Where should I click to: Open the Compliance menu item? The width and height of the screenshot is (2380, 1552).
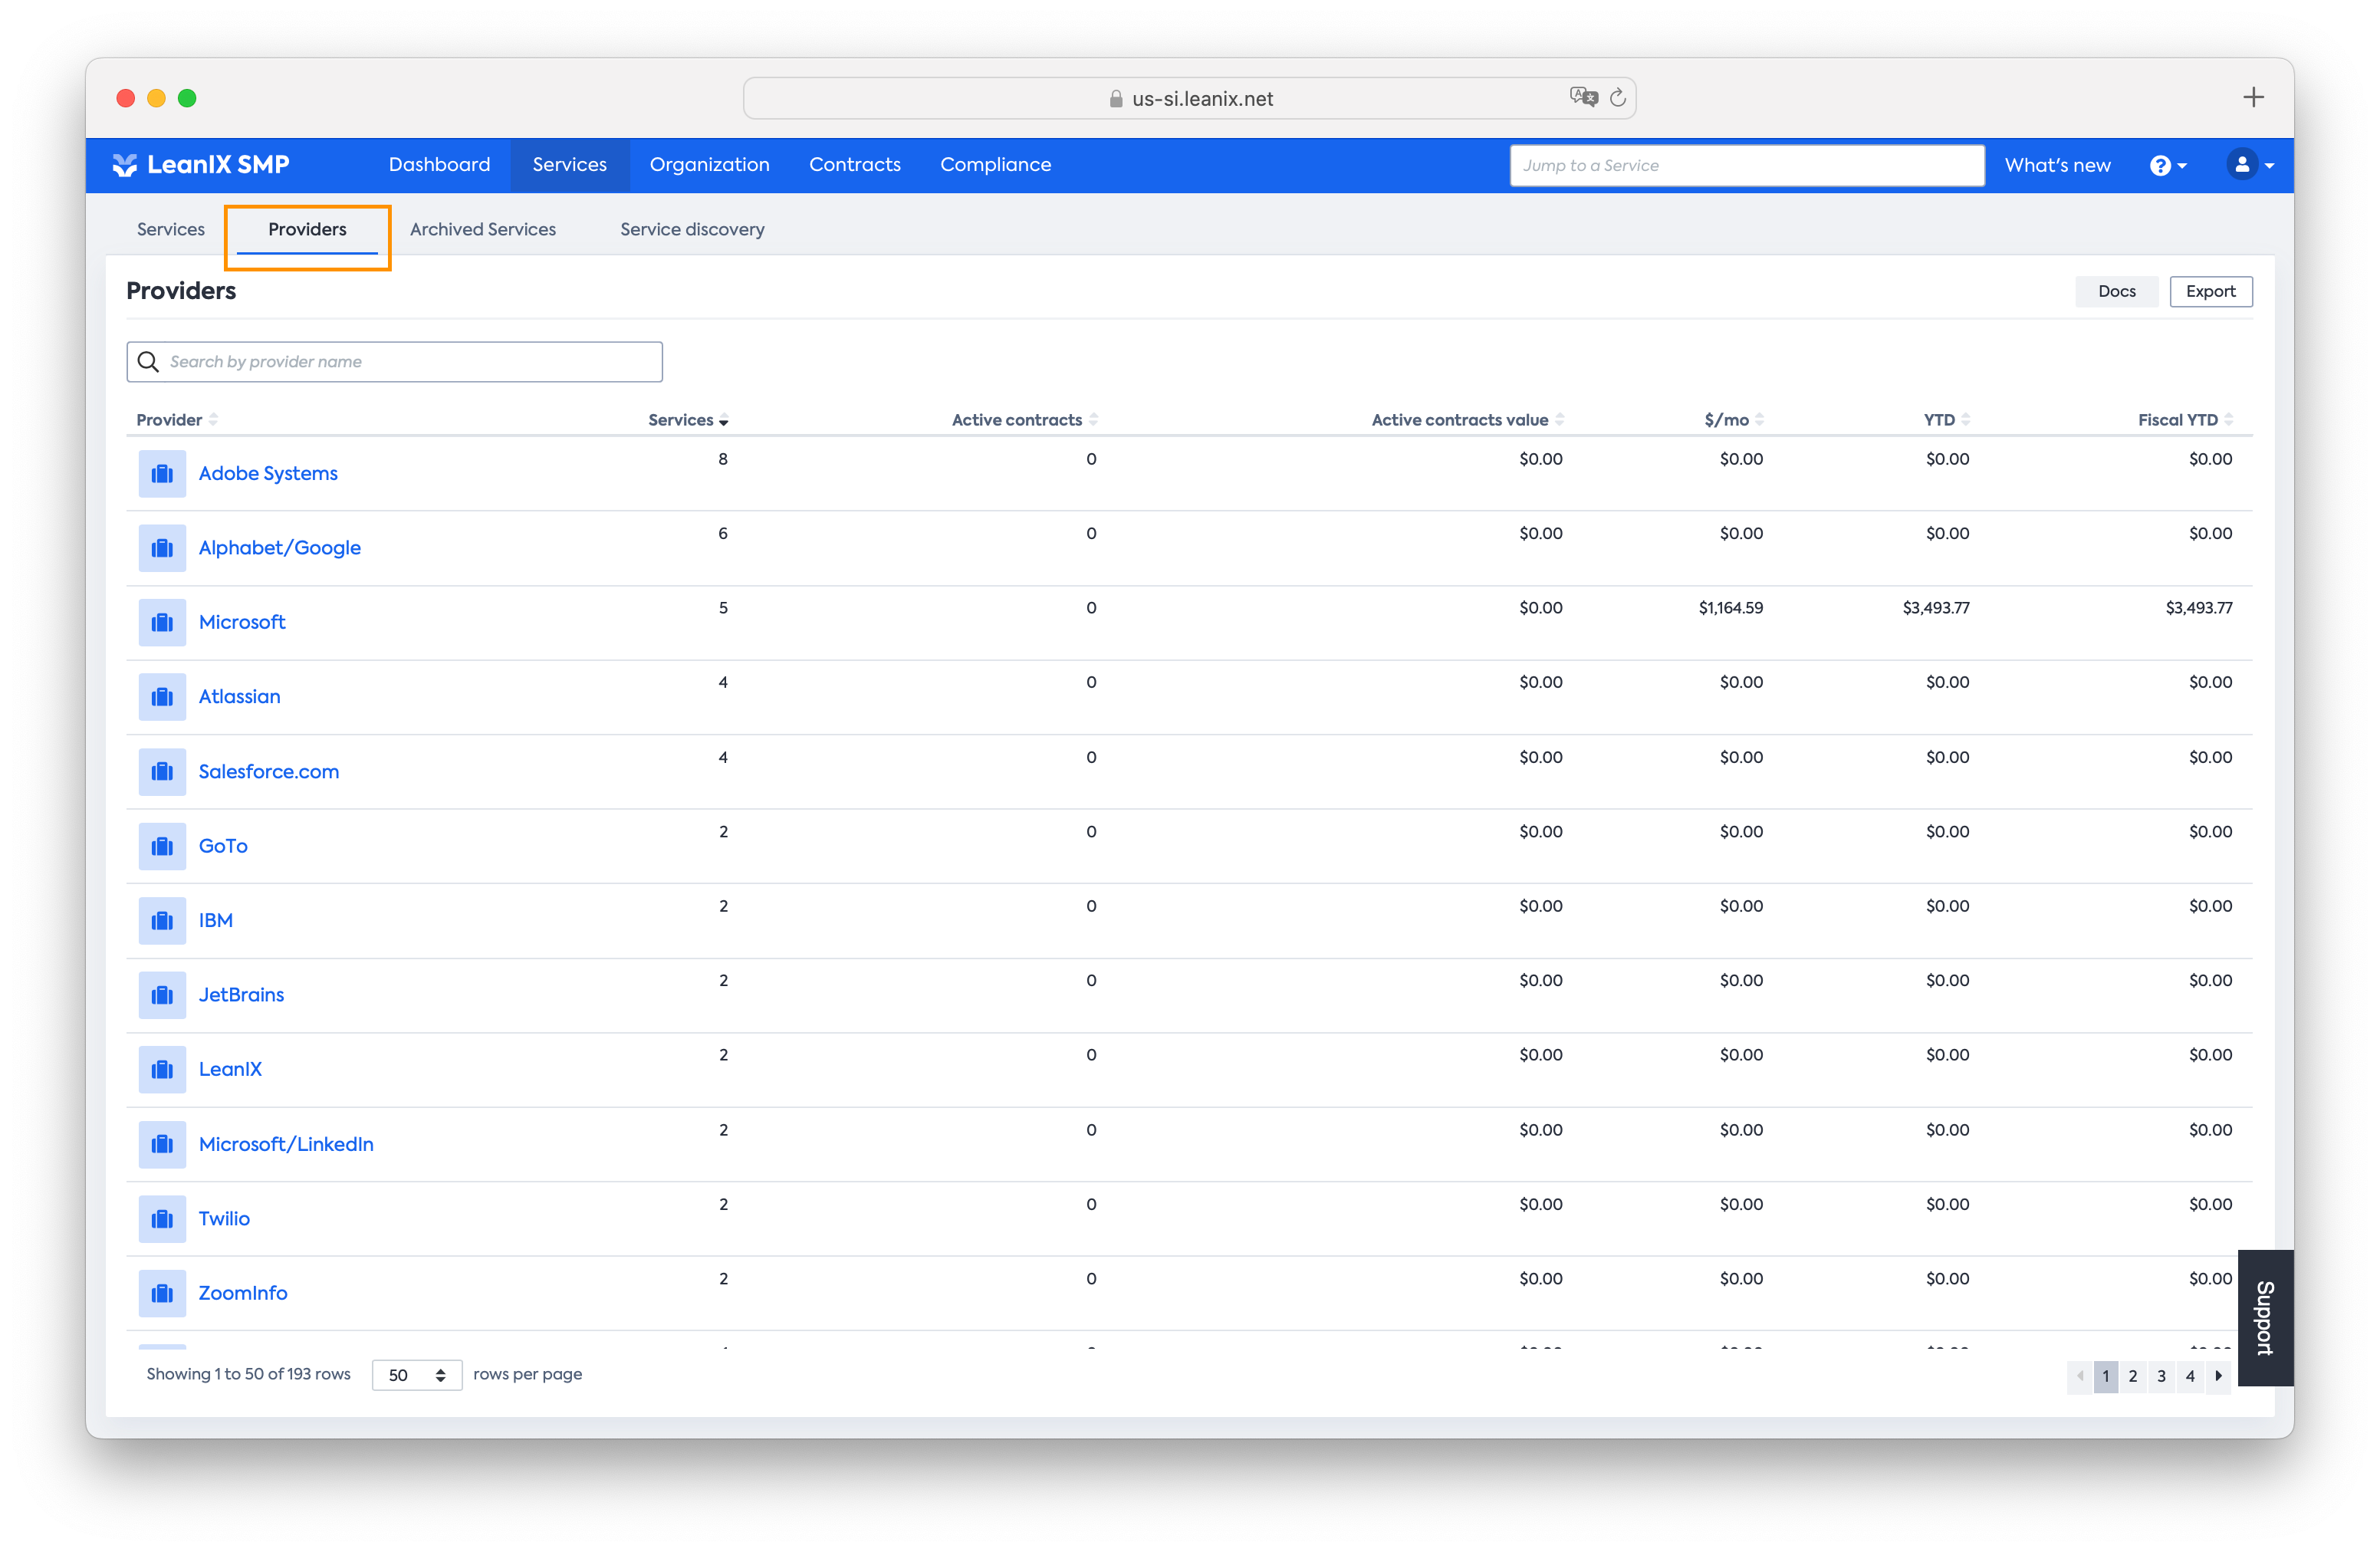click(x=995, y=165)
